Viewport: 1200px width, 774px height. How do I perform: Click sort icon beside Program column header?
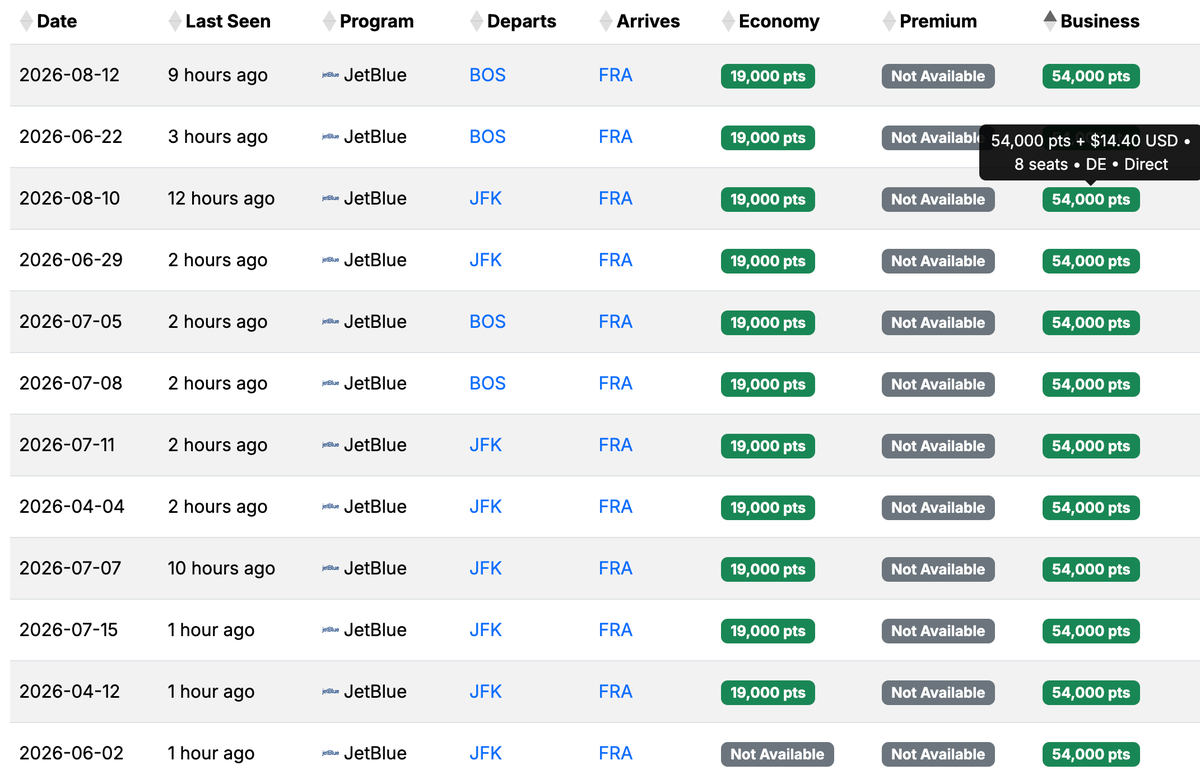pos(329,21)
